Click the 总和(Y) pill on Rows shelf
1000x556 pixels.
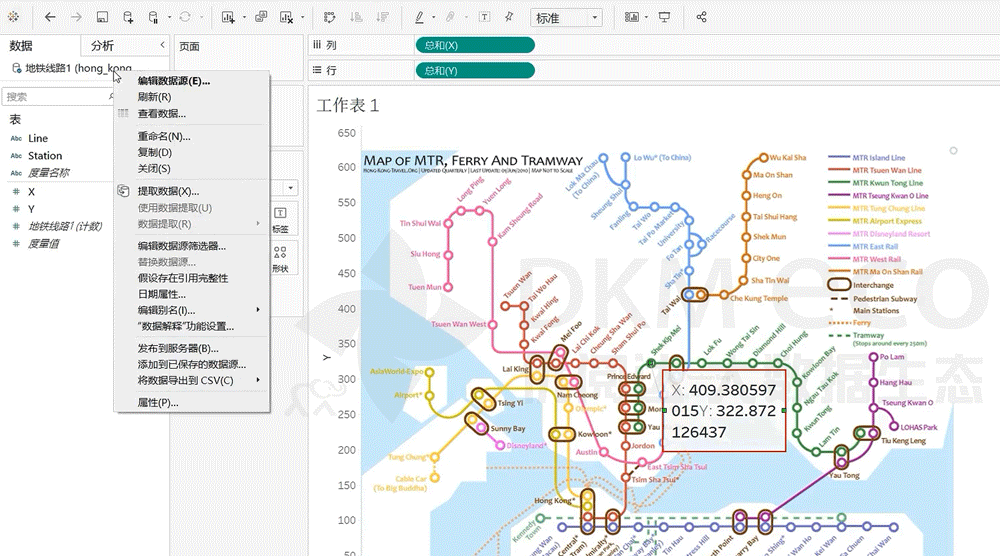pos(475,71)
